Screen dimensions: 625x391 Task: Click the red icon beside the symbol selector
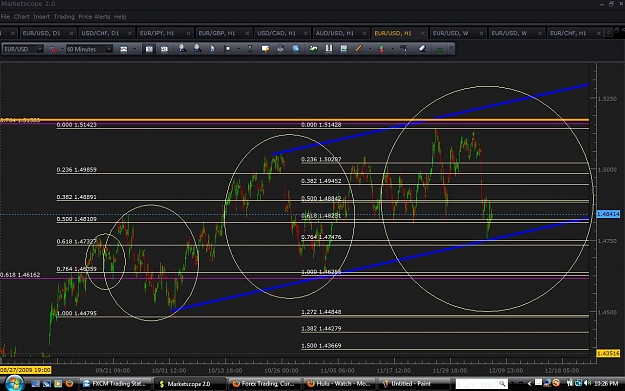coord(52,49)
